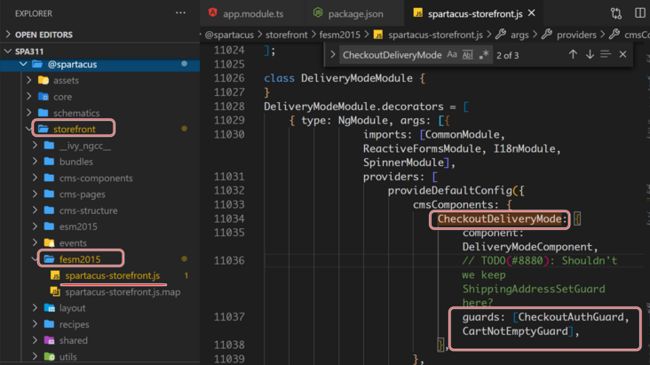The width and height of the screenshot is (650, 365).
Task: Collapse the @spartacus folder
Action: (x=23, y=64)
